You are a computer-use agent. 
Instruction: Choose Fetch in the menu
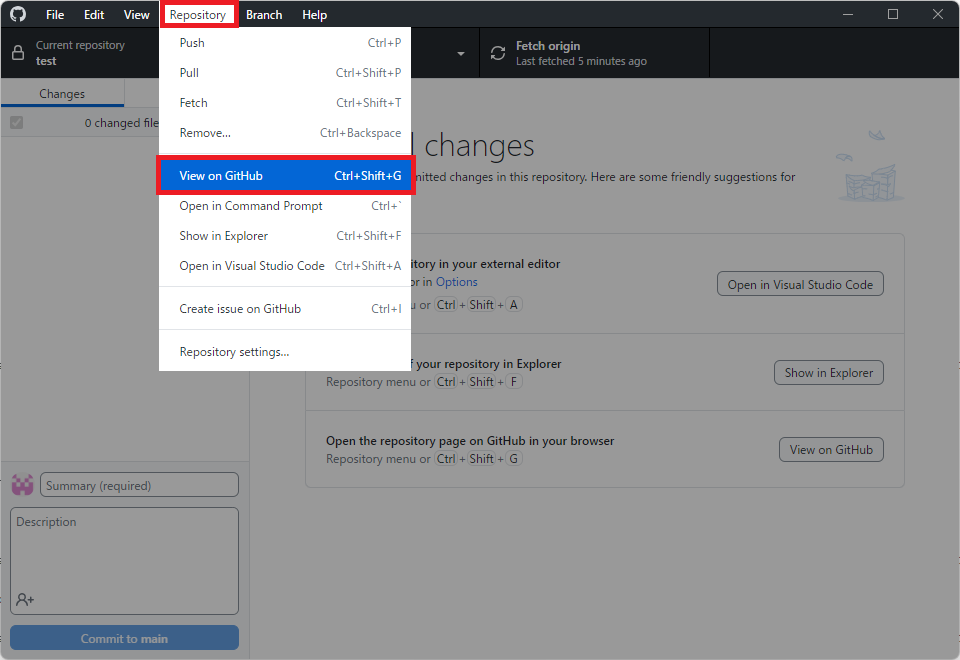point(285,103)
